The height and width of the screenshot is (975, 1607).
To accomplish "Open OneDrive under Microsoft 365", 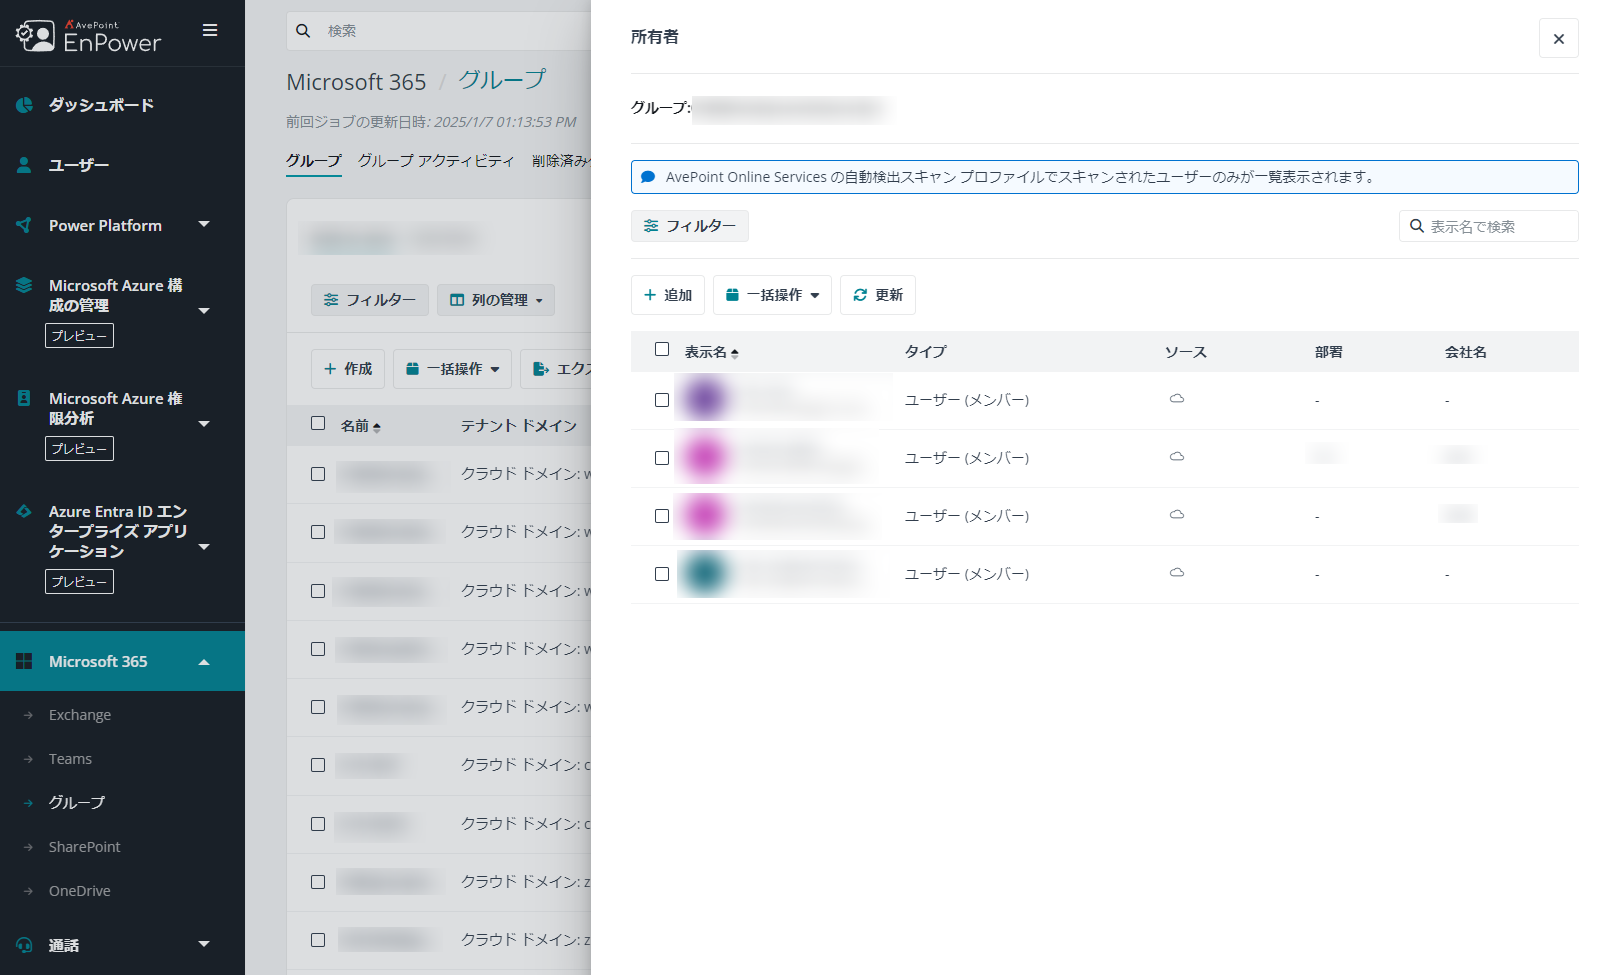I will click(80, 891).
